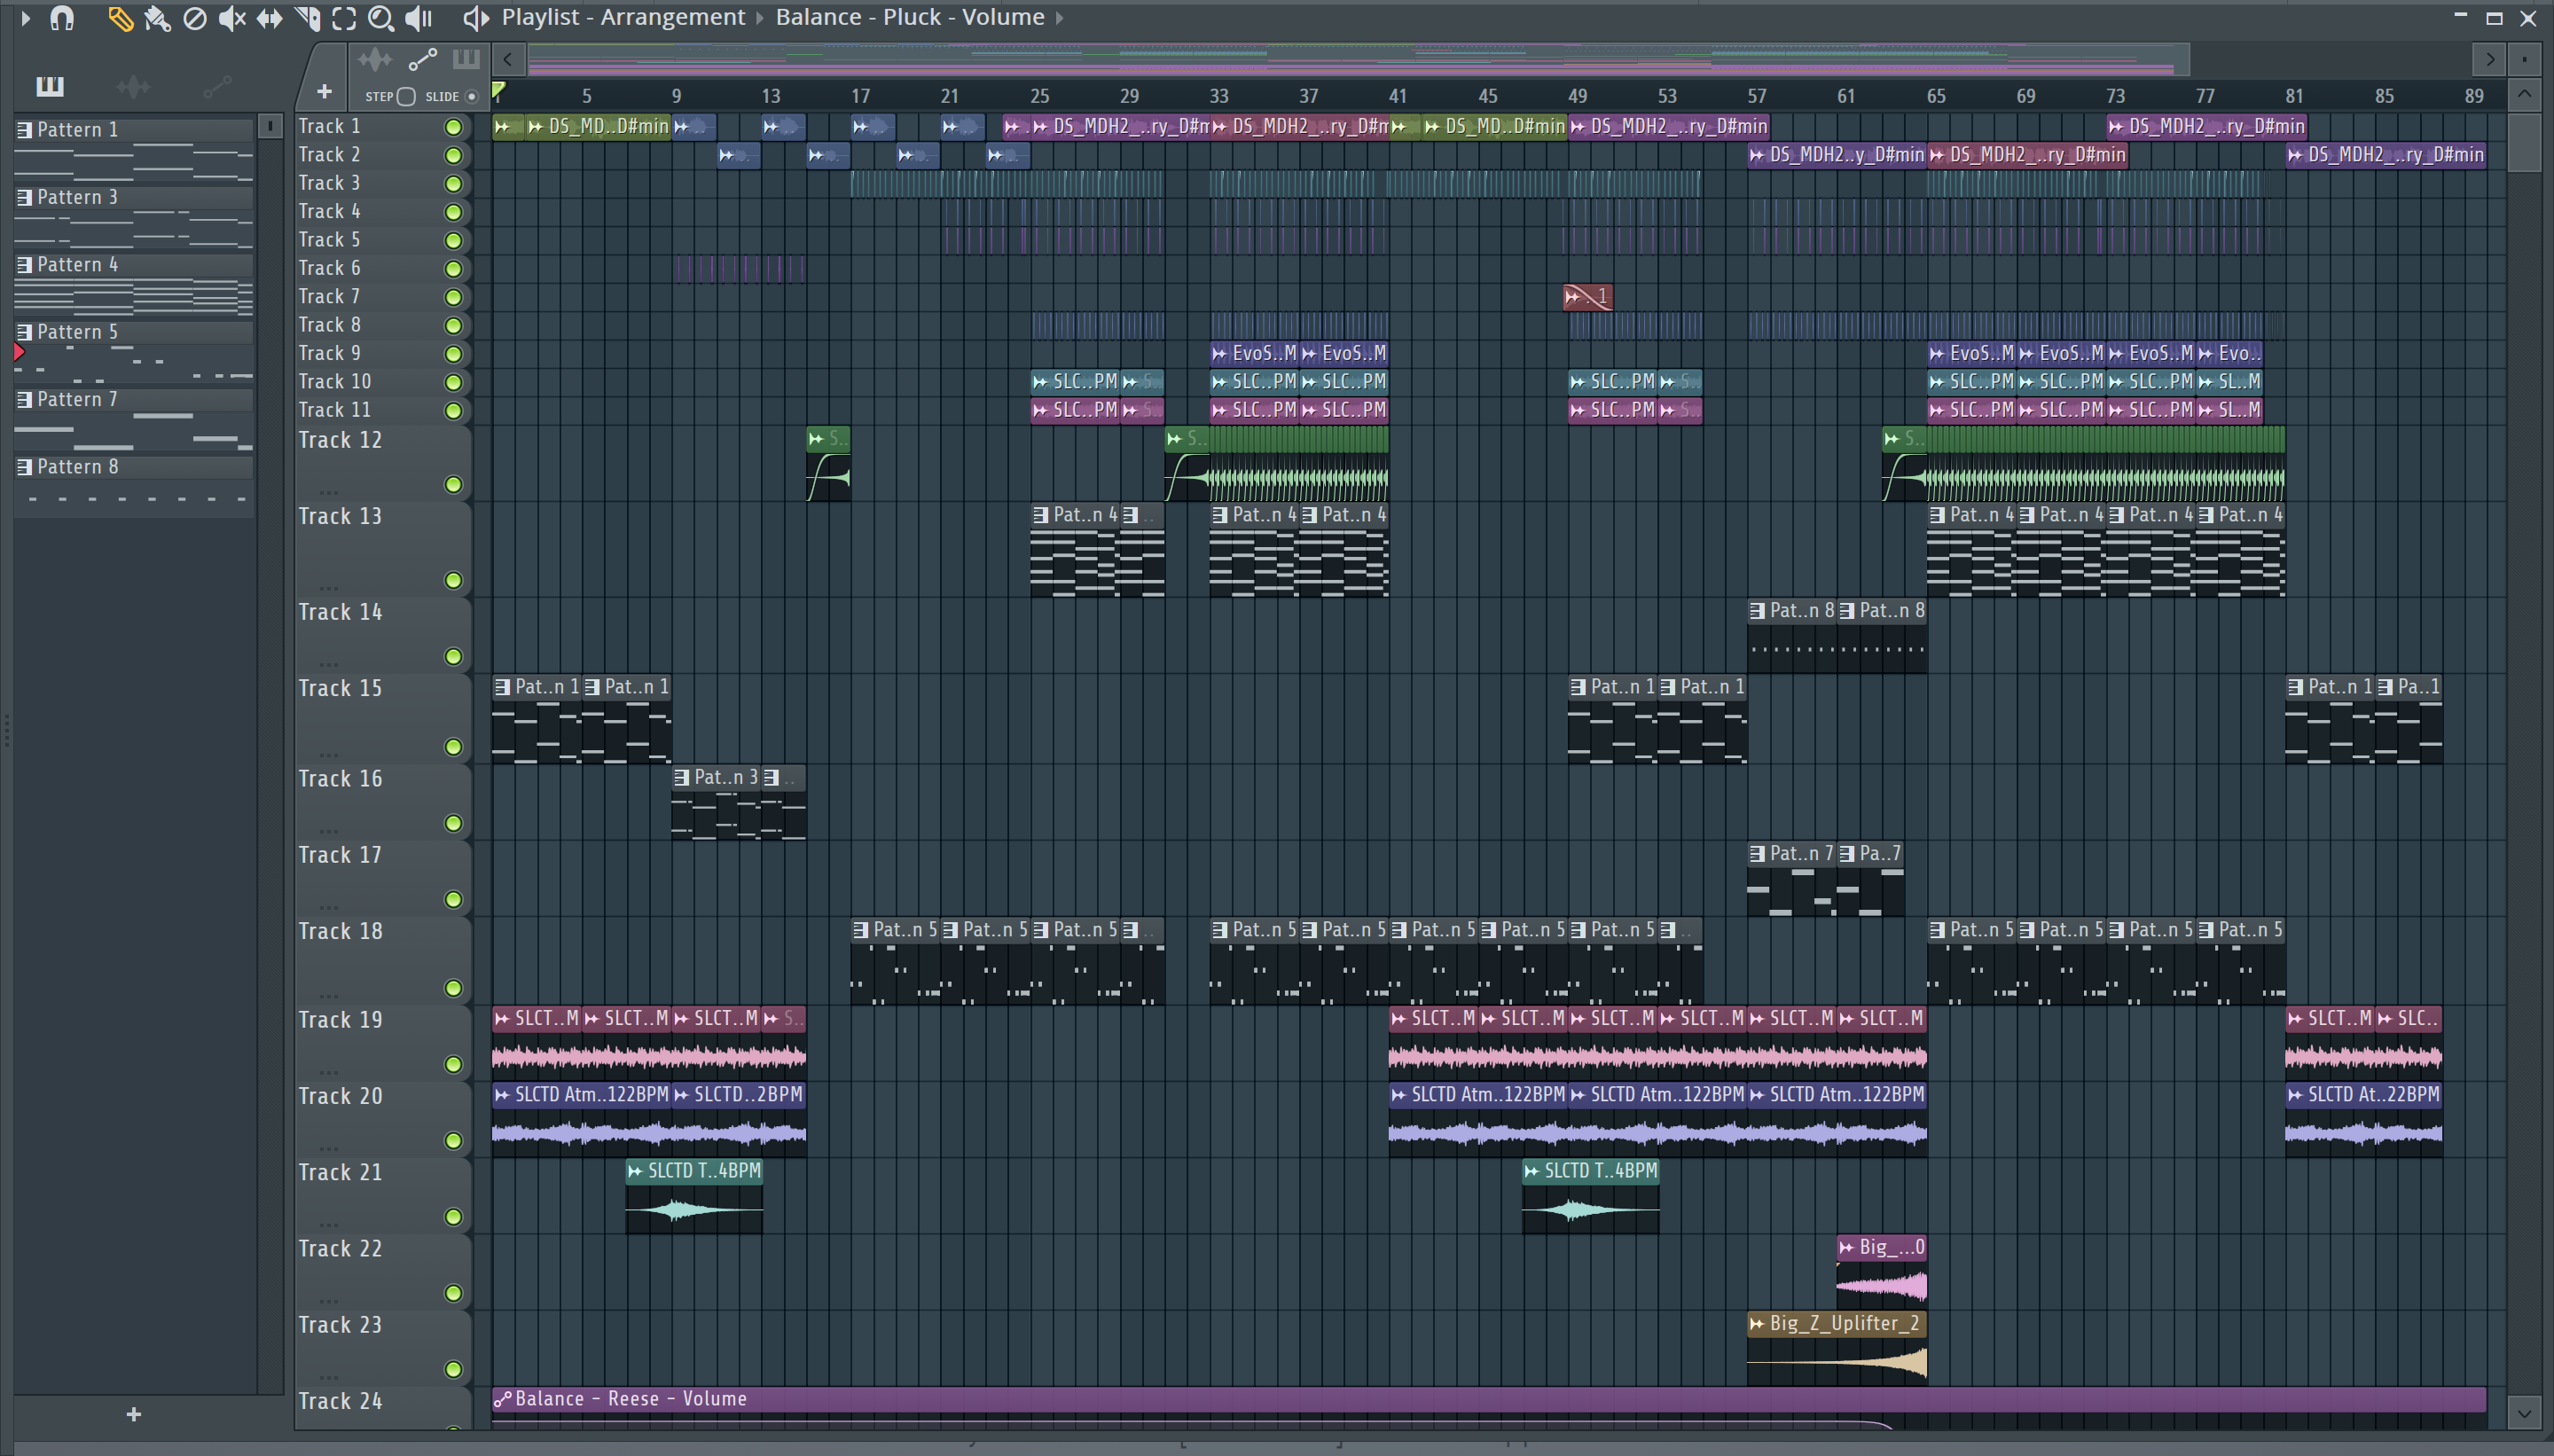
Task: Click the song overview minimap bar
Action: point(1359,60)
